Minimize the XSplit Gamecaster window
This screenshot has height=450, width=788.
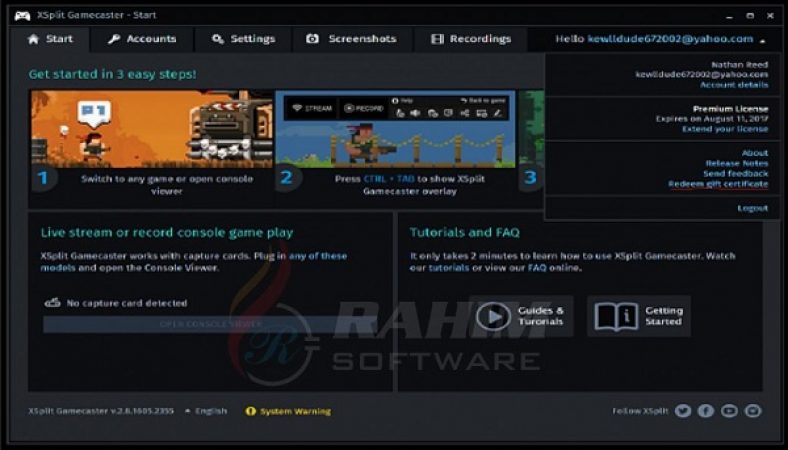click(x=729, y=16)
